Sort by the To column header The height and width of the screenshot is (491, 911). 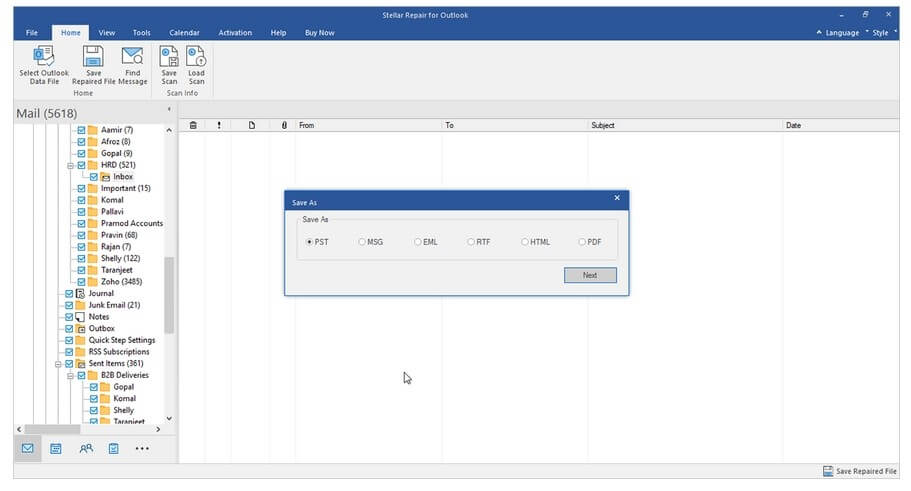coord(514,125)
